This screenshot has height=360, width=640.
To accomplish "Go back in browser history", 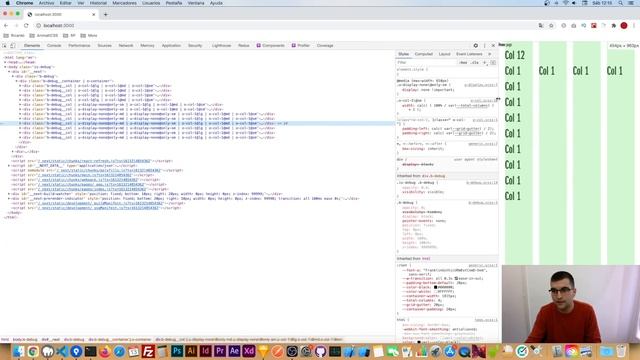I will click(x=6, y=25).
